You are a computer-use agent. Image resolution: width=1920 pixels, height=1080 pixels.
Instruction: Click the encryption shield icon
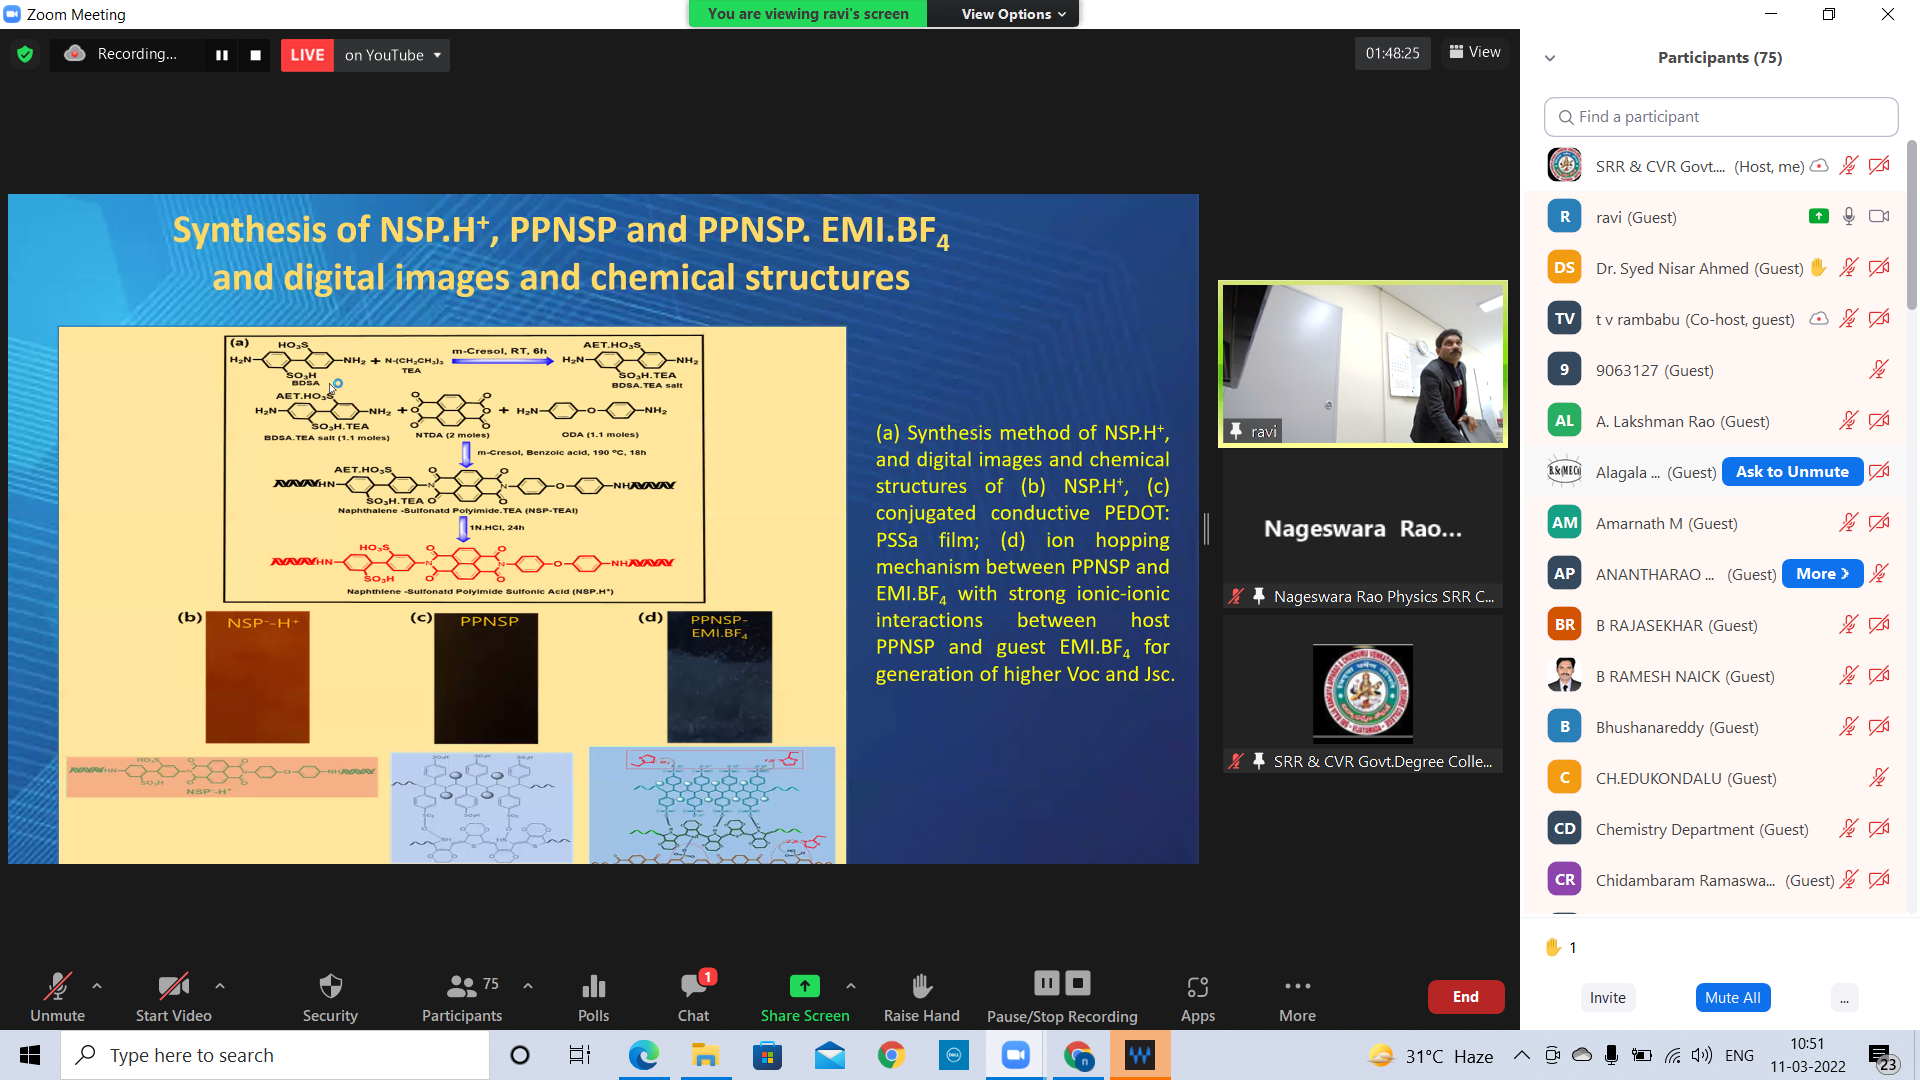[25, 54]
